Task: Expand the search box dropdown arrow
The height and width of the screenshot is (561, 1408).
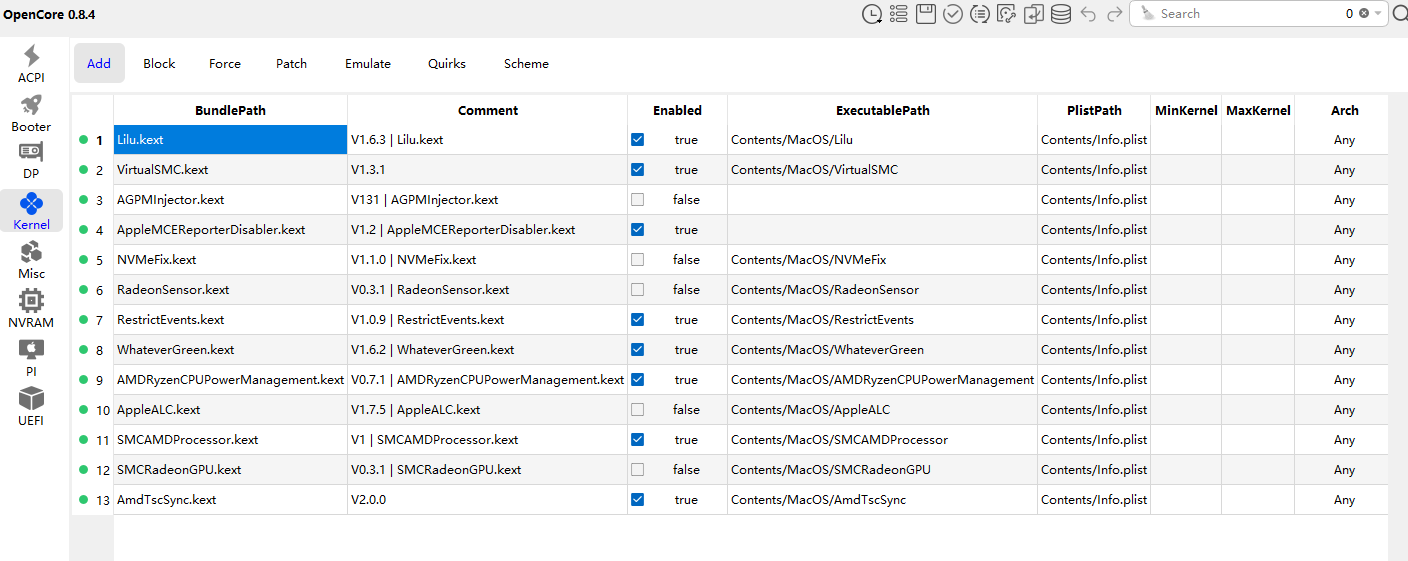Action: (x=1378, y=14)
